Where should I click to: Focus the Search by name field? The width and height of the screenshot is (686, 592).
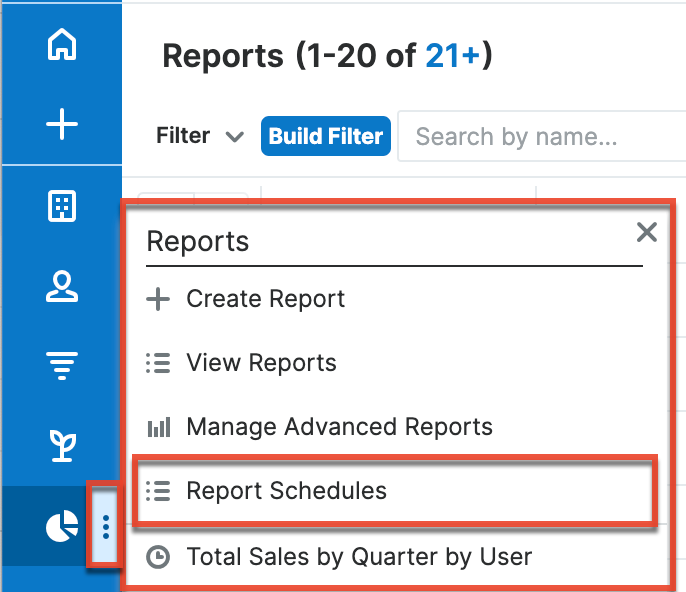(540, 136)
